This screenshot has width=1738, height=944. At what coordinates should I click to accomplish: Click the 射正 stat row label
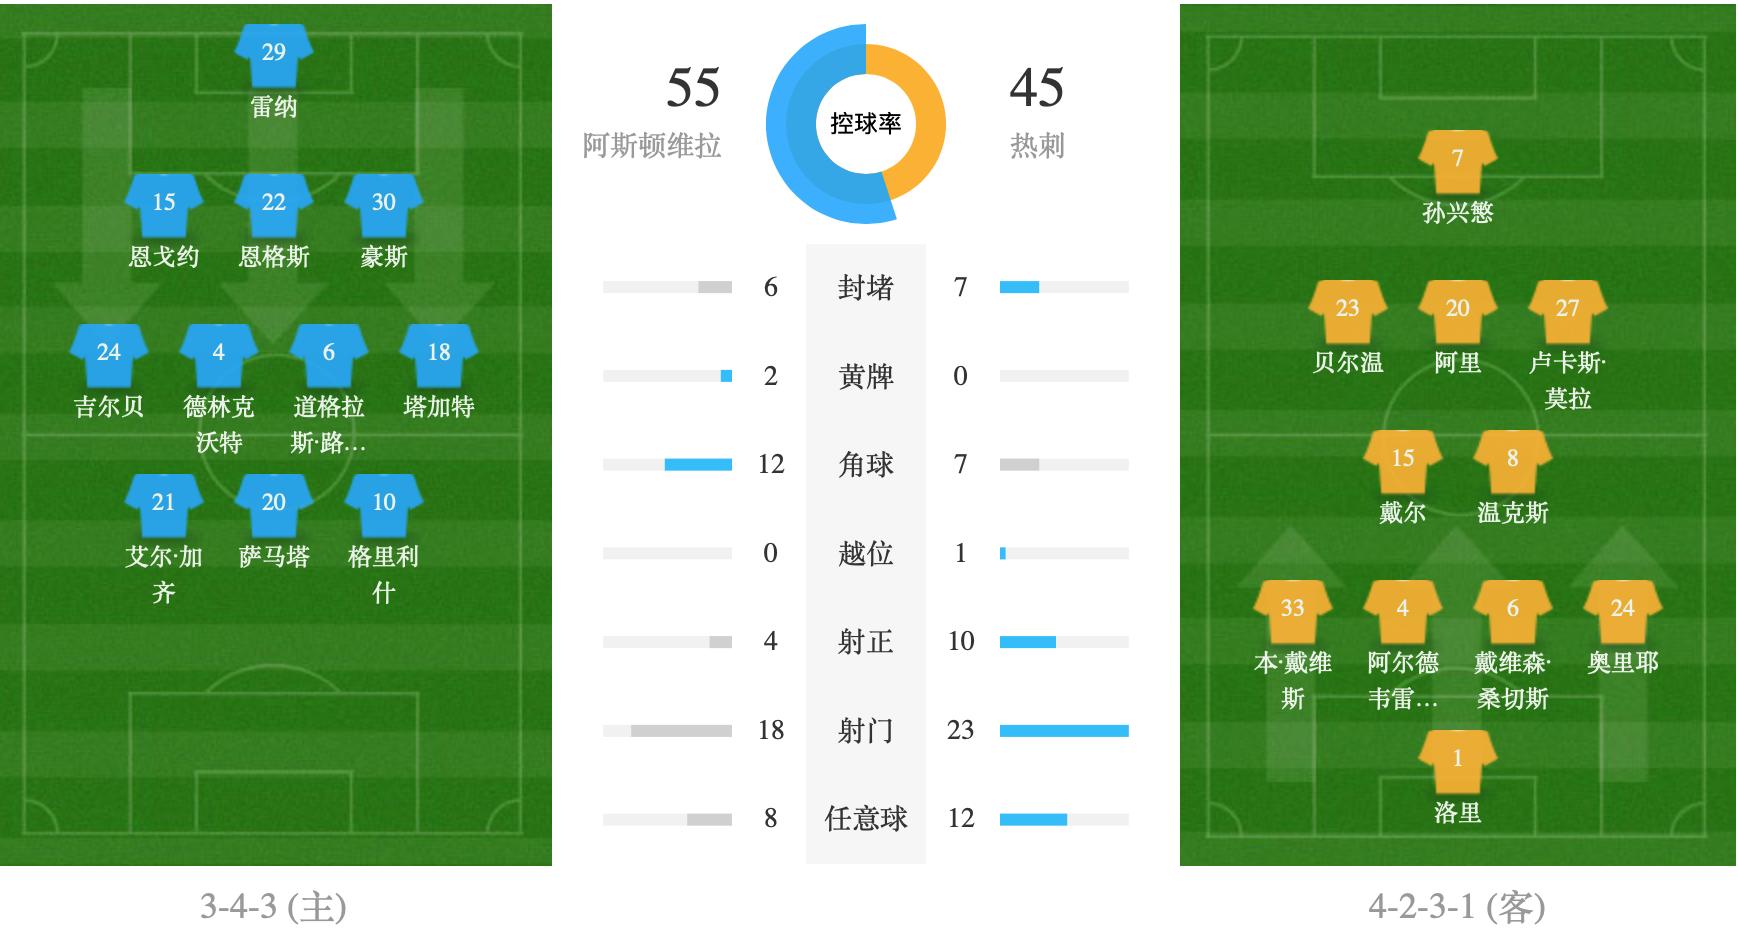coord(865,642)
